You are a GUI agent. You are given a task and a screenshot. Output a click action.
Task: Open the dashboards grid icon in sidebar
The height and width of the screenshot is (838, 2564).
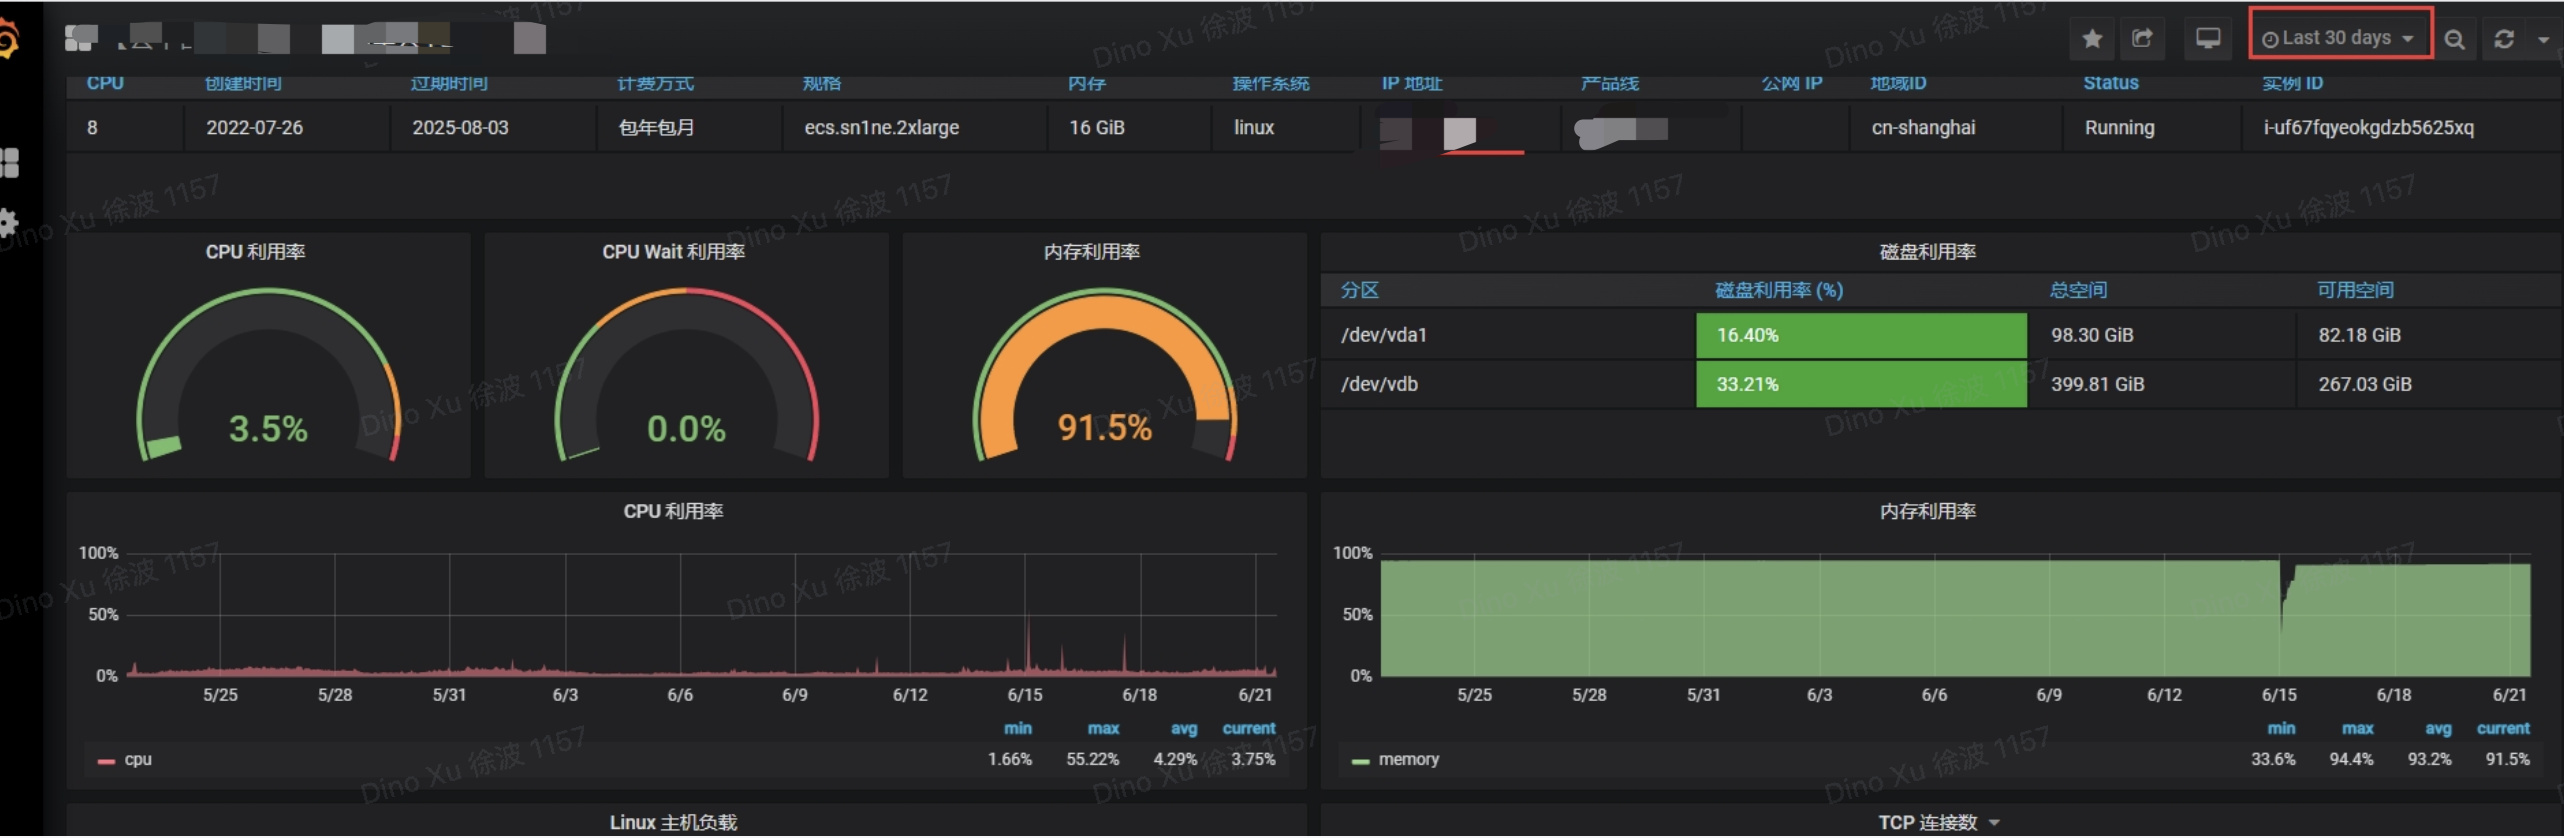click(10, 162)
